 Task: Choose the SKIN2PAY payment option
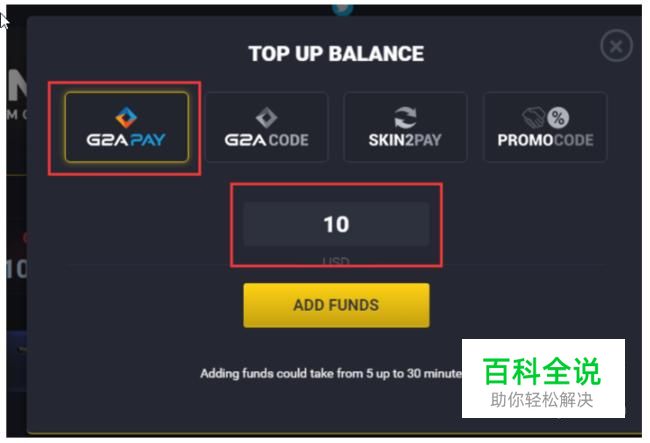pyautogui.click(x=405, y=127)
